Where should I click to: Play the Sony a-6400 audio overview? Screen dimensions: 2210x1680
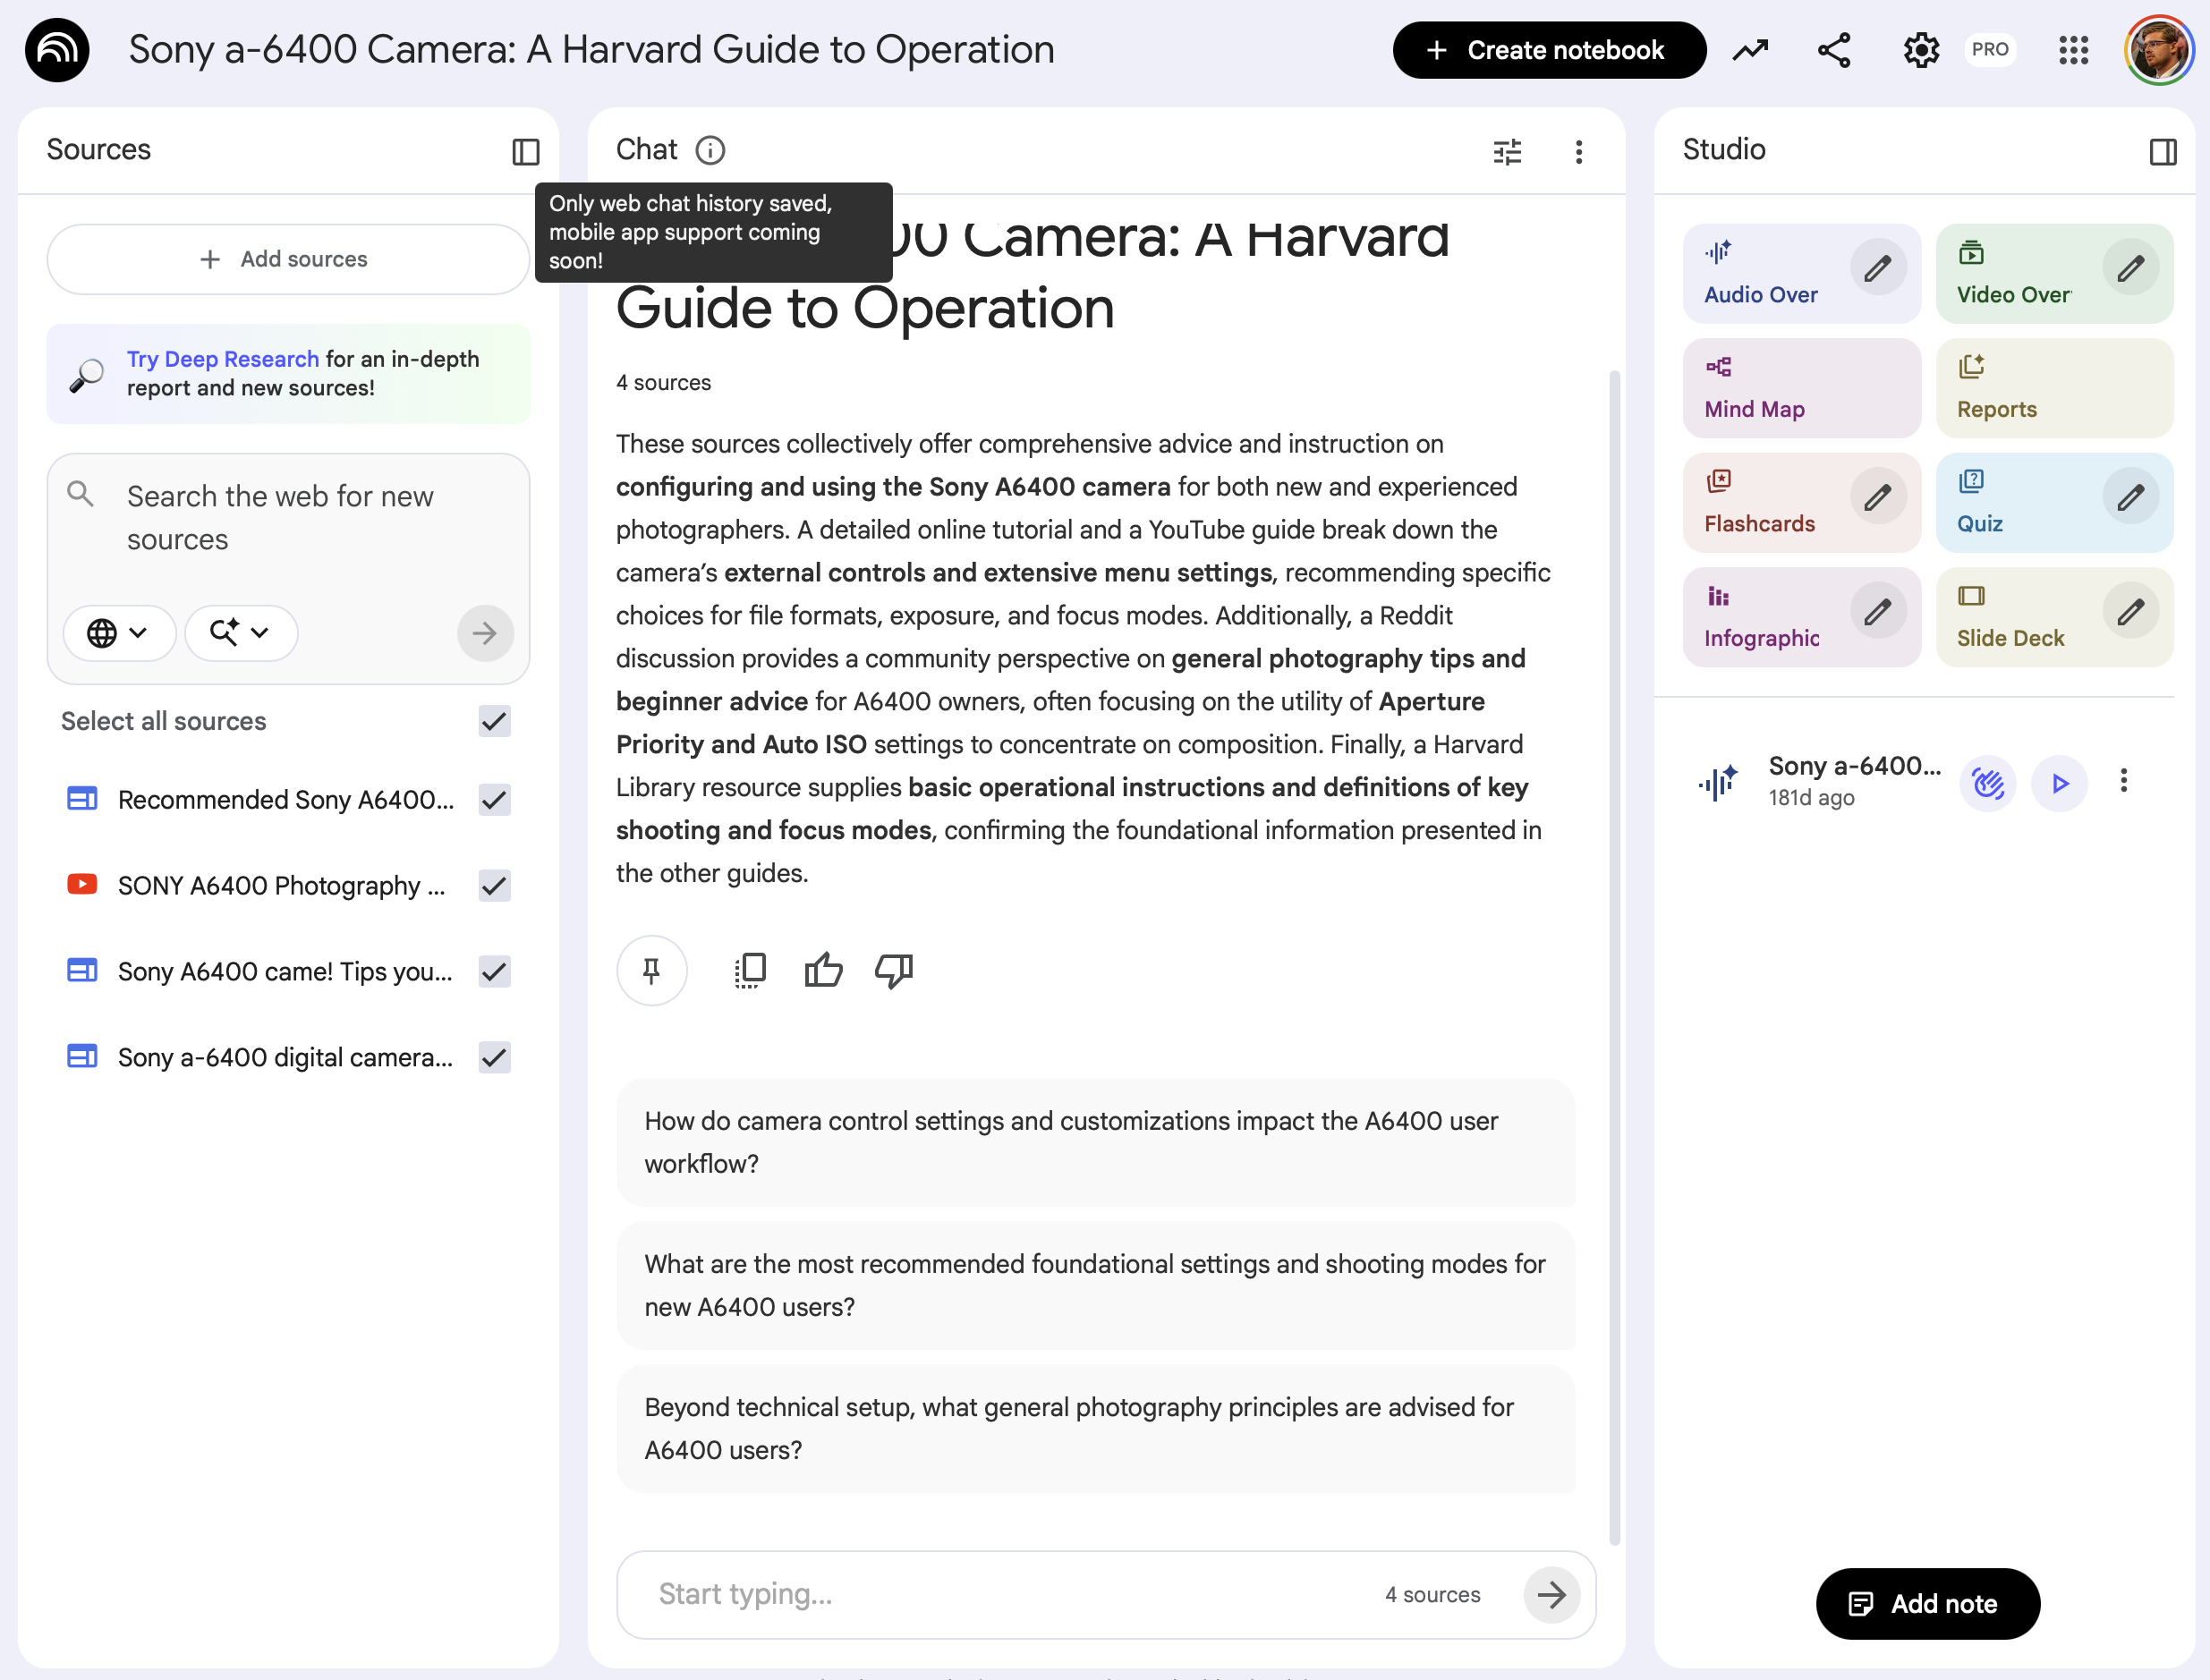click(x=2059, y=783)
